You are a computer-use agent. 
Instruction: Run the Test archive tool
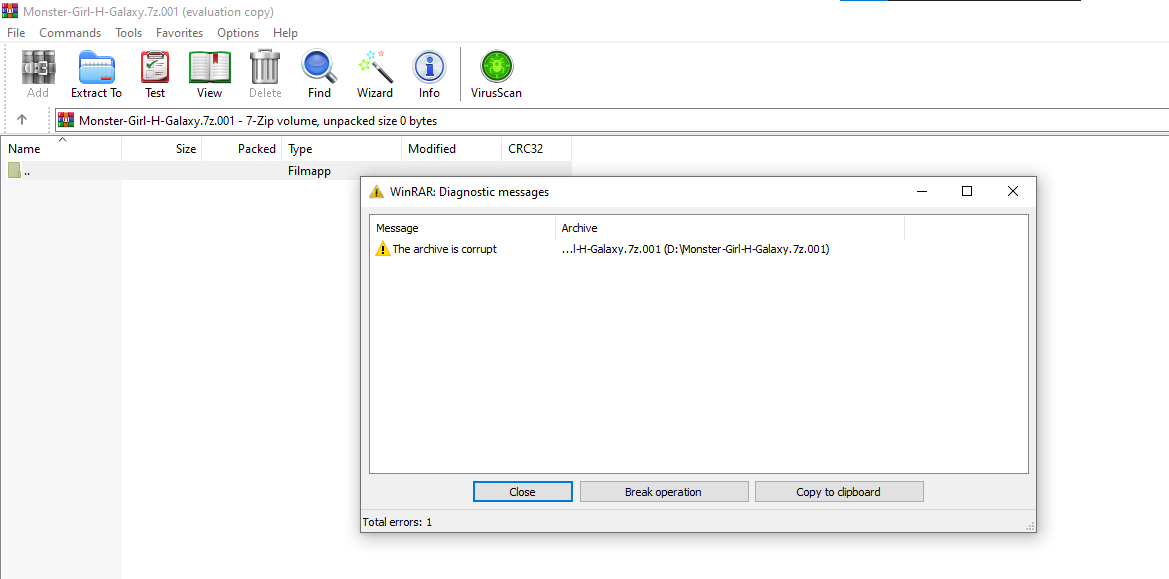pos(155,68)
